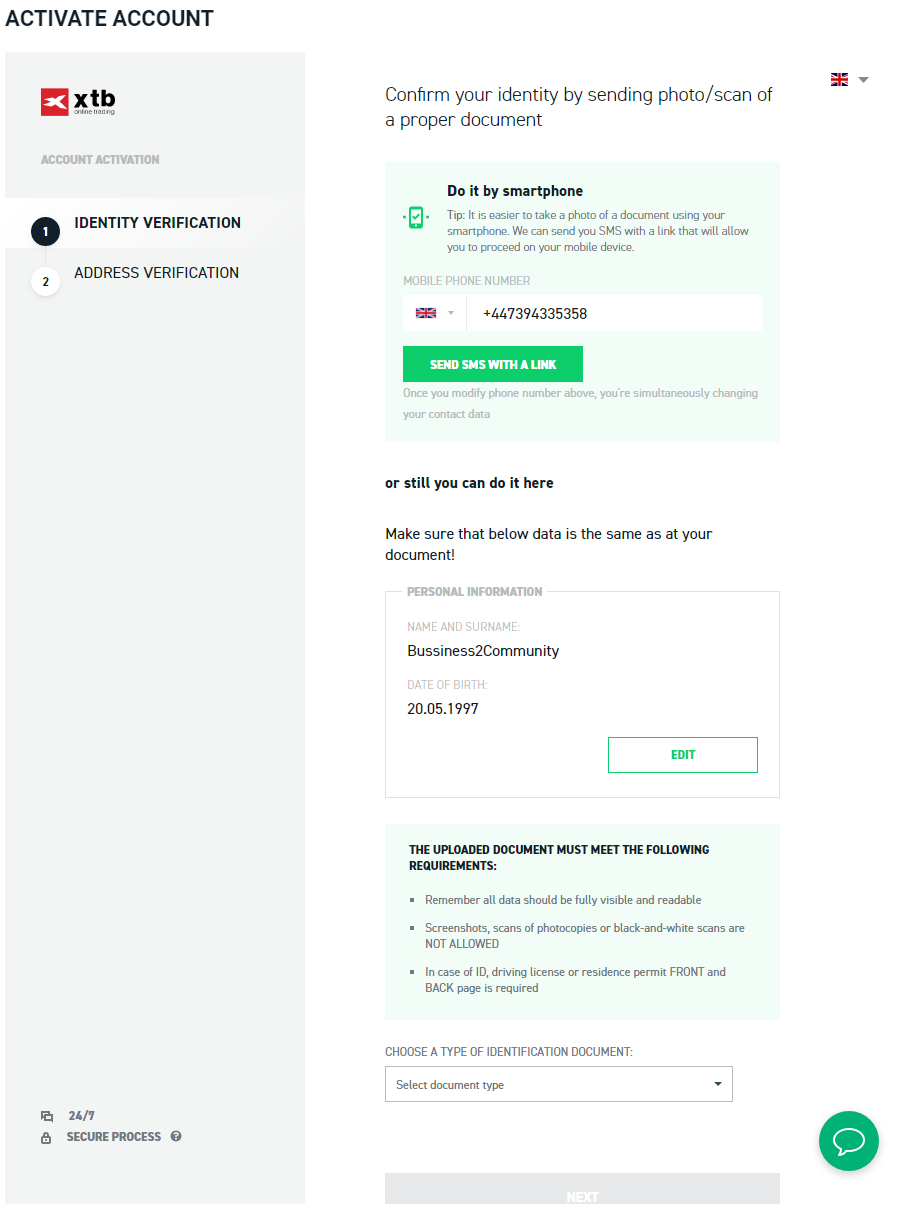Open the Select document type dropdown
899x1212 pixels.
click(559, 1084)
